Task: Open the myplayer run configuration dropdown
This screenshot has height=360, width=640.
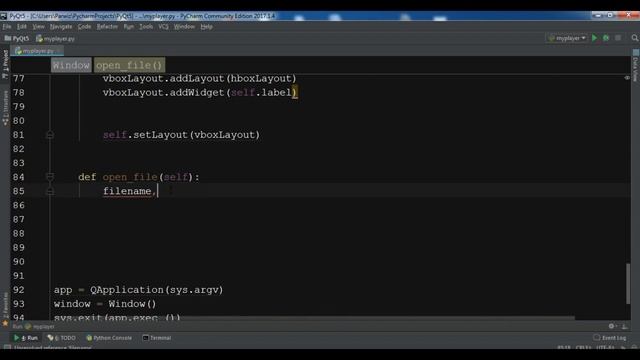Action: pos(567,38)
